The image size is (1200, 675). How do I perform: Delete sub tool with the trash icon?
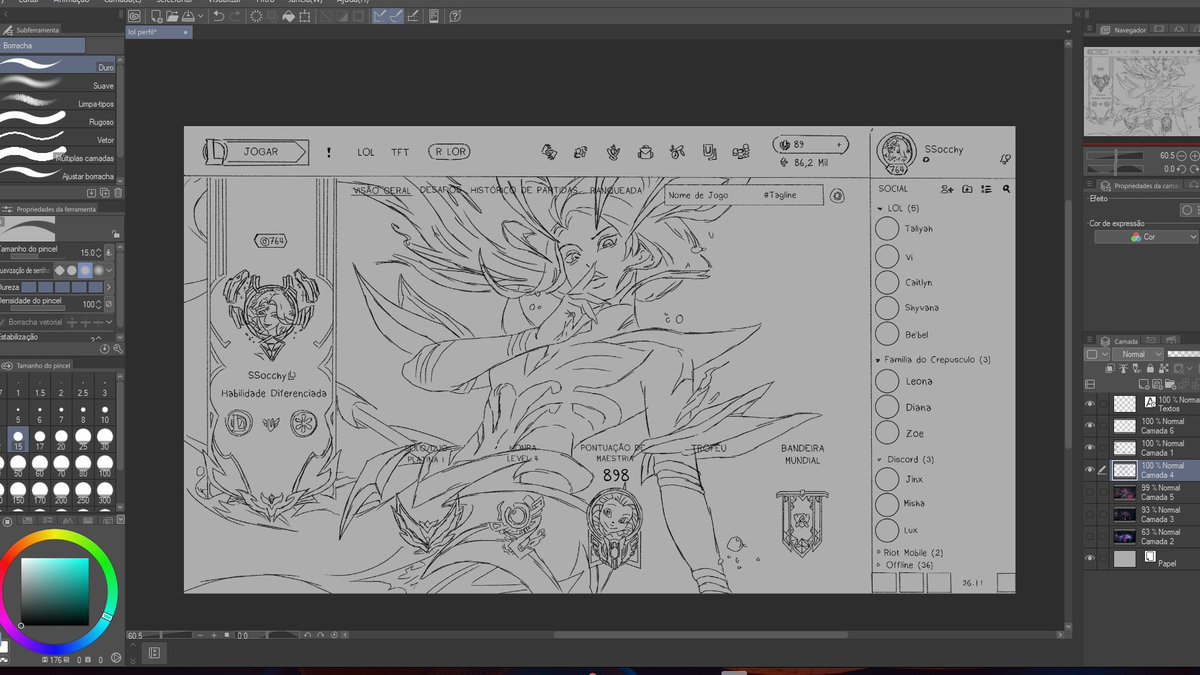117,192
